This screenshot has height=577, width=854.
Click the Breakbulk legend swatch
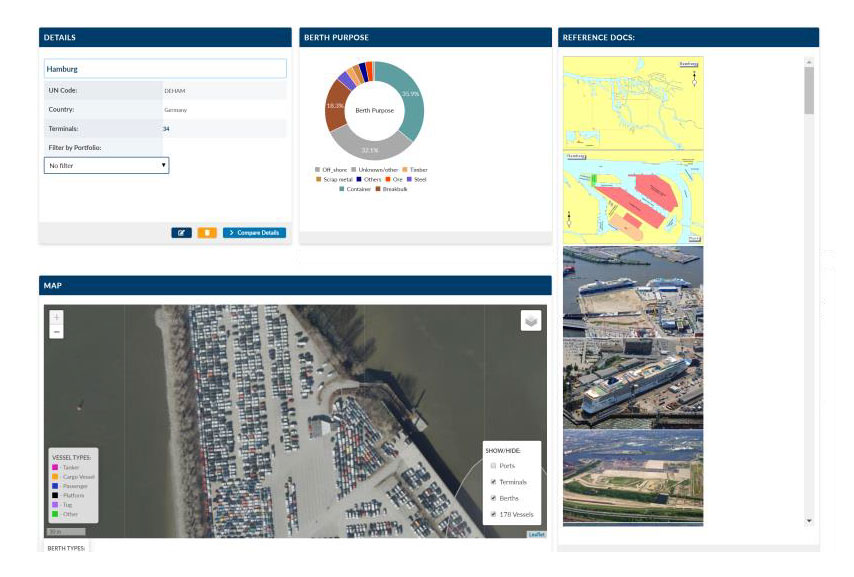(x=377, y=189)
